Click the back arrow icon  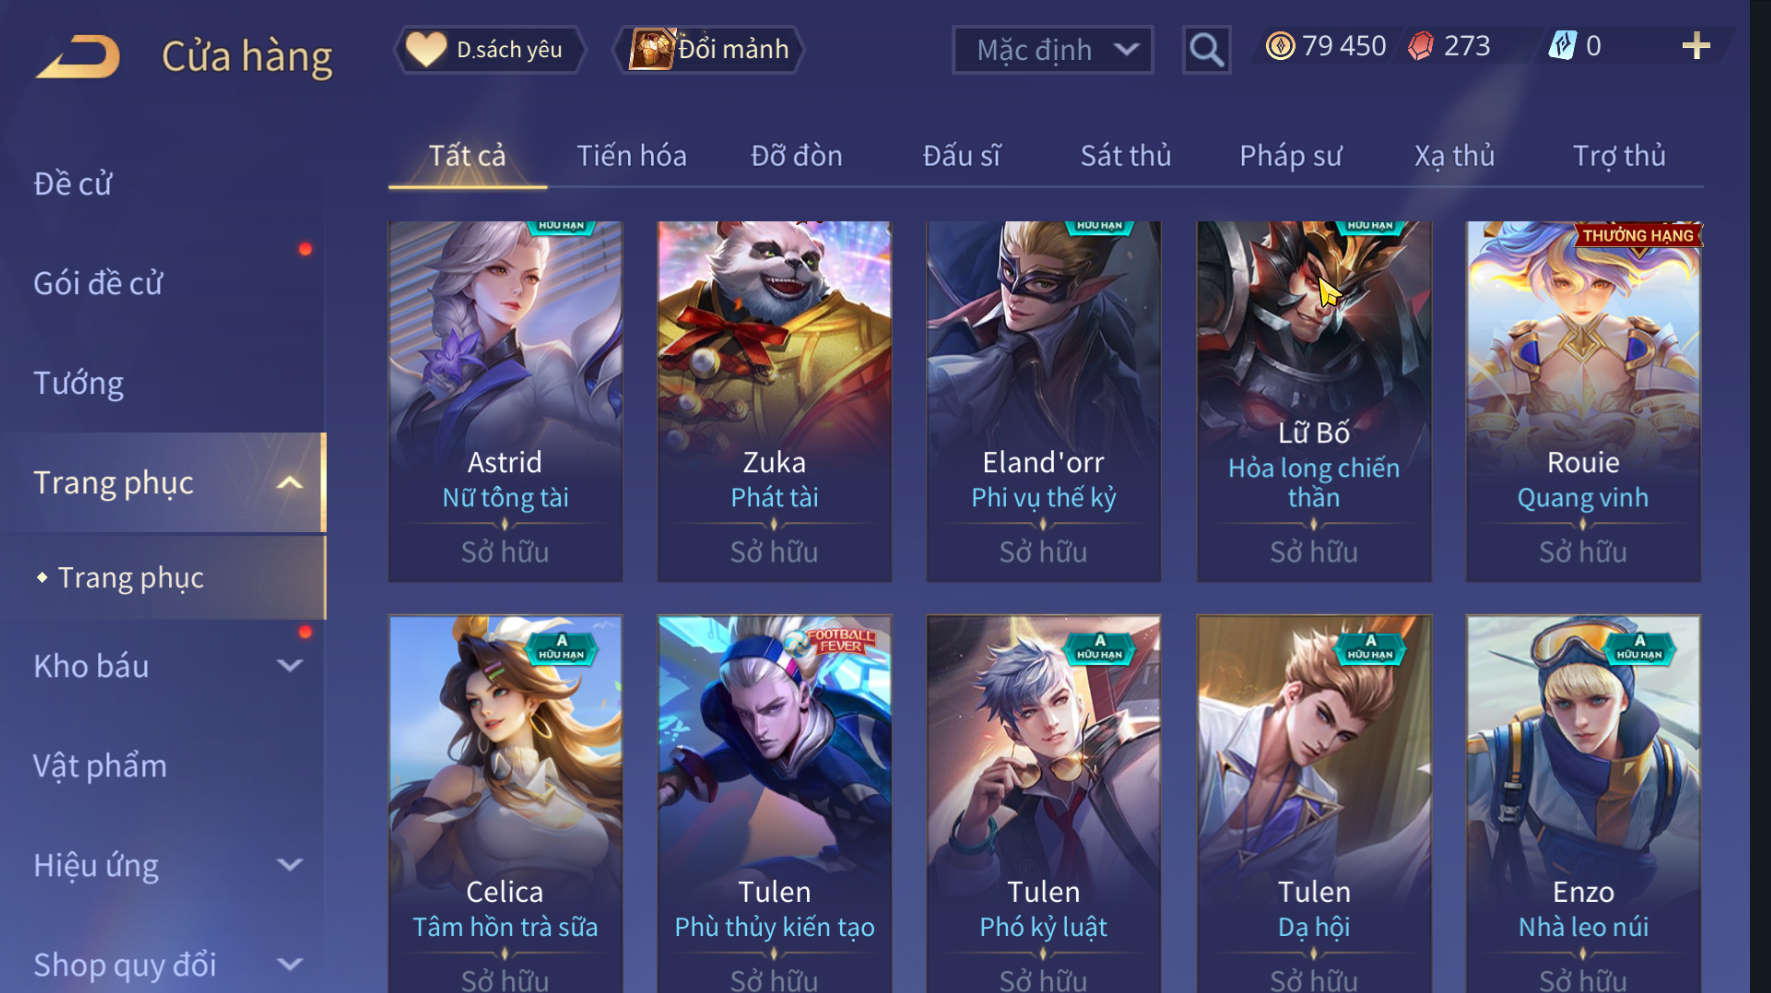pyautogui.click(x=78, y=56)
